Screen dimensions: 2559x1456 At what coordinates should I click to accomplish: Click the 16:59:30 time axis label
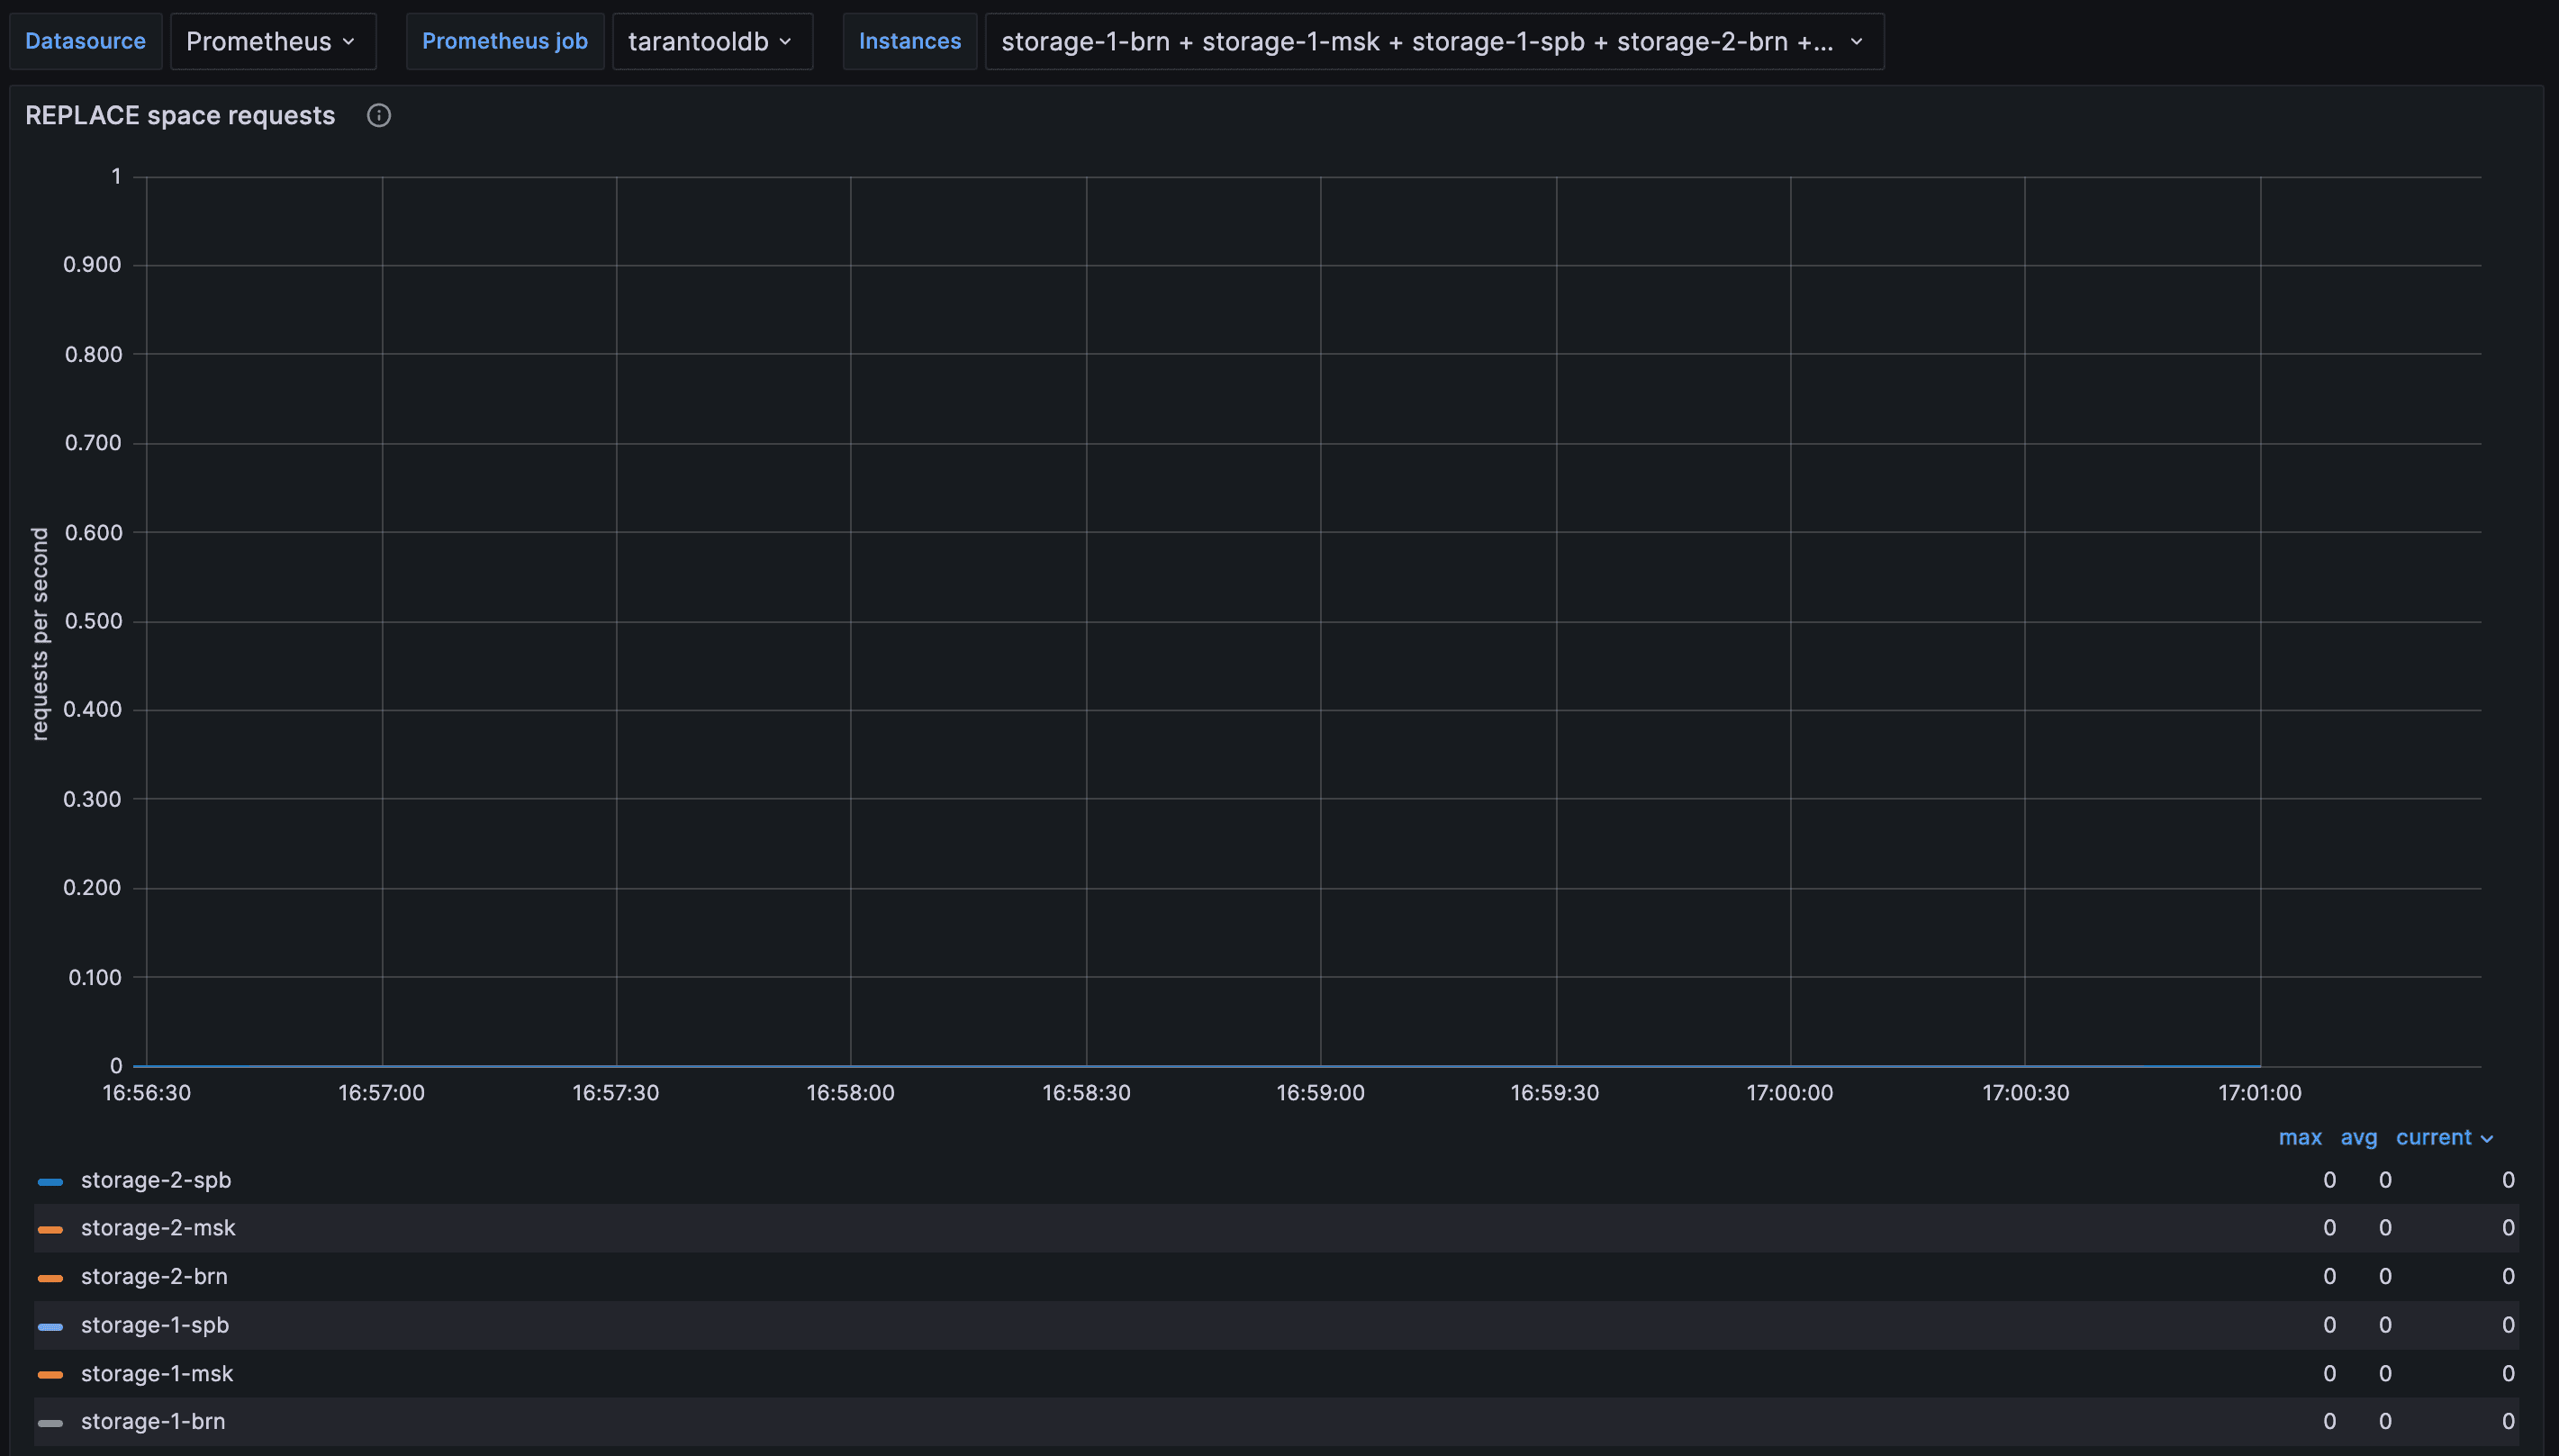[1555, 1093]
